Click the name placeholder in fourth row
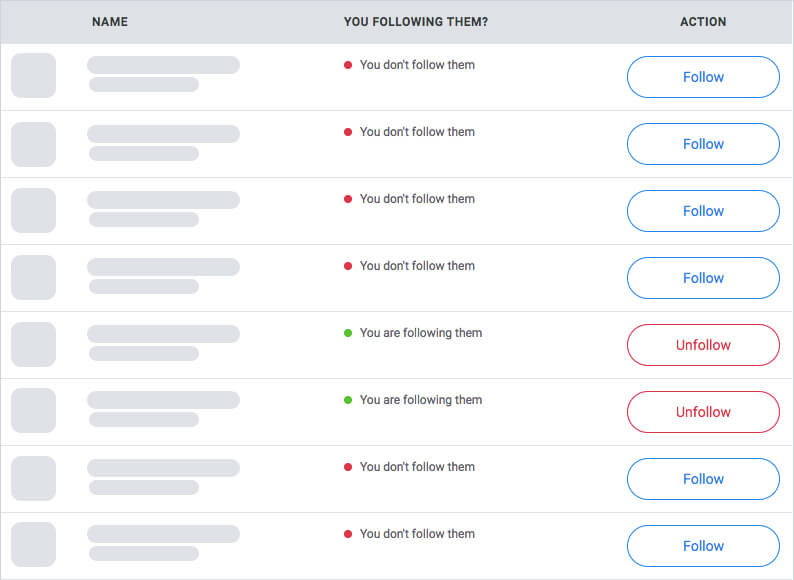794x580 pixels. tap(163, 267)
